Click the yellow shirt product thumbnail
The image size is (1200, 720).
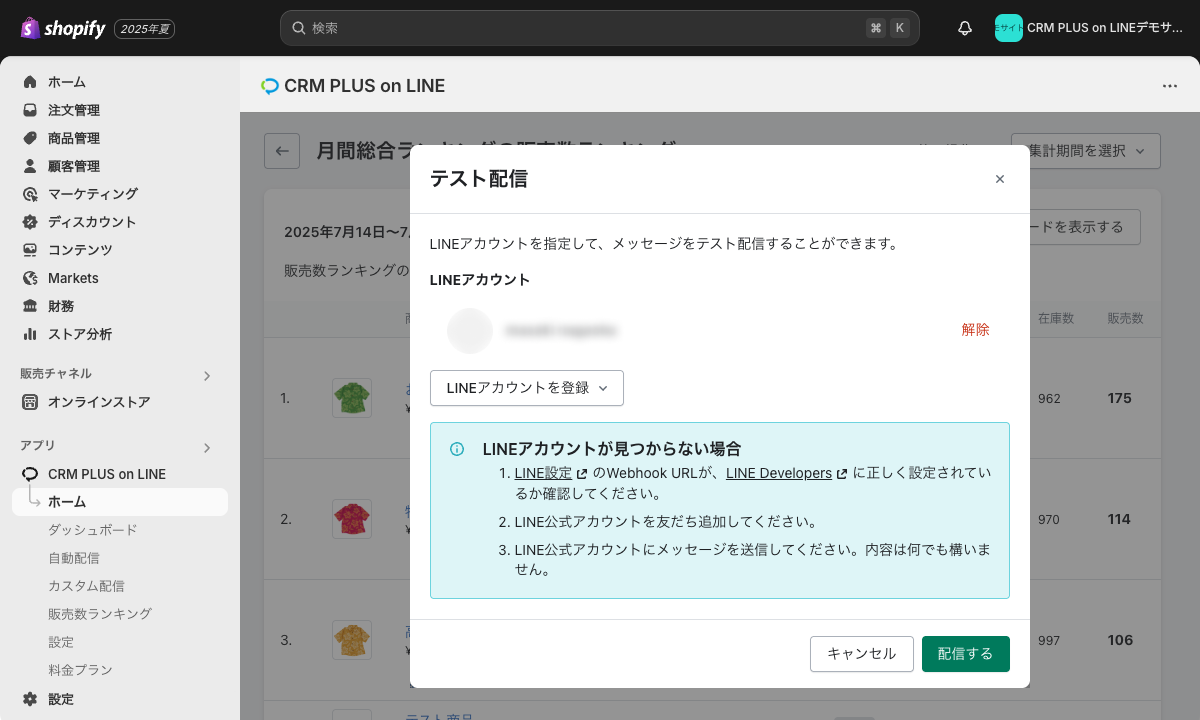point(352,640)
